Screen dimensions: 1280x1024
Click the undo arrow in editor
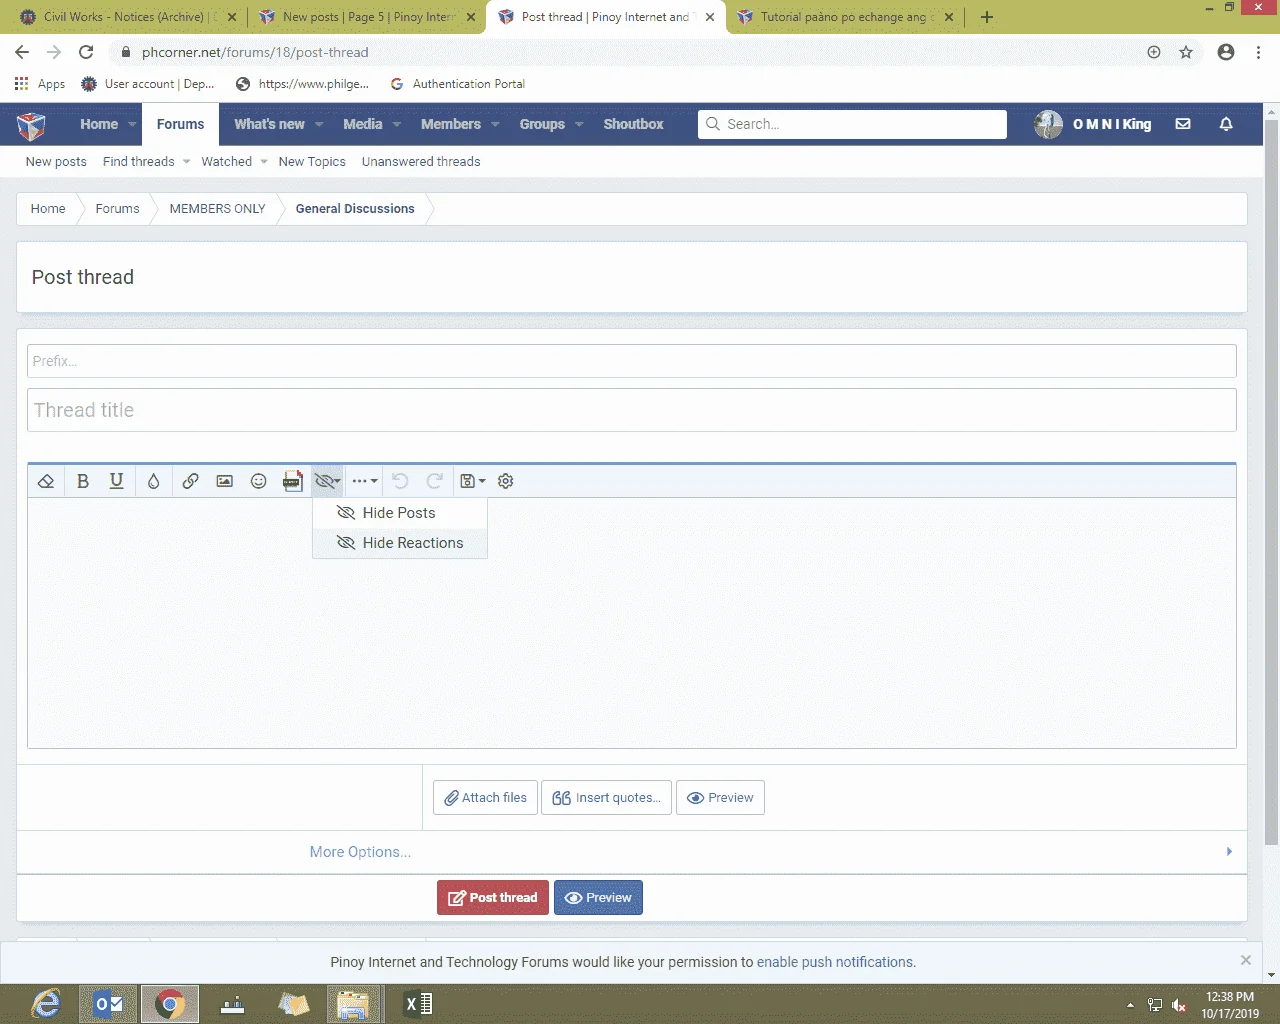point(400,481)
